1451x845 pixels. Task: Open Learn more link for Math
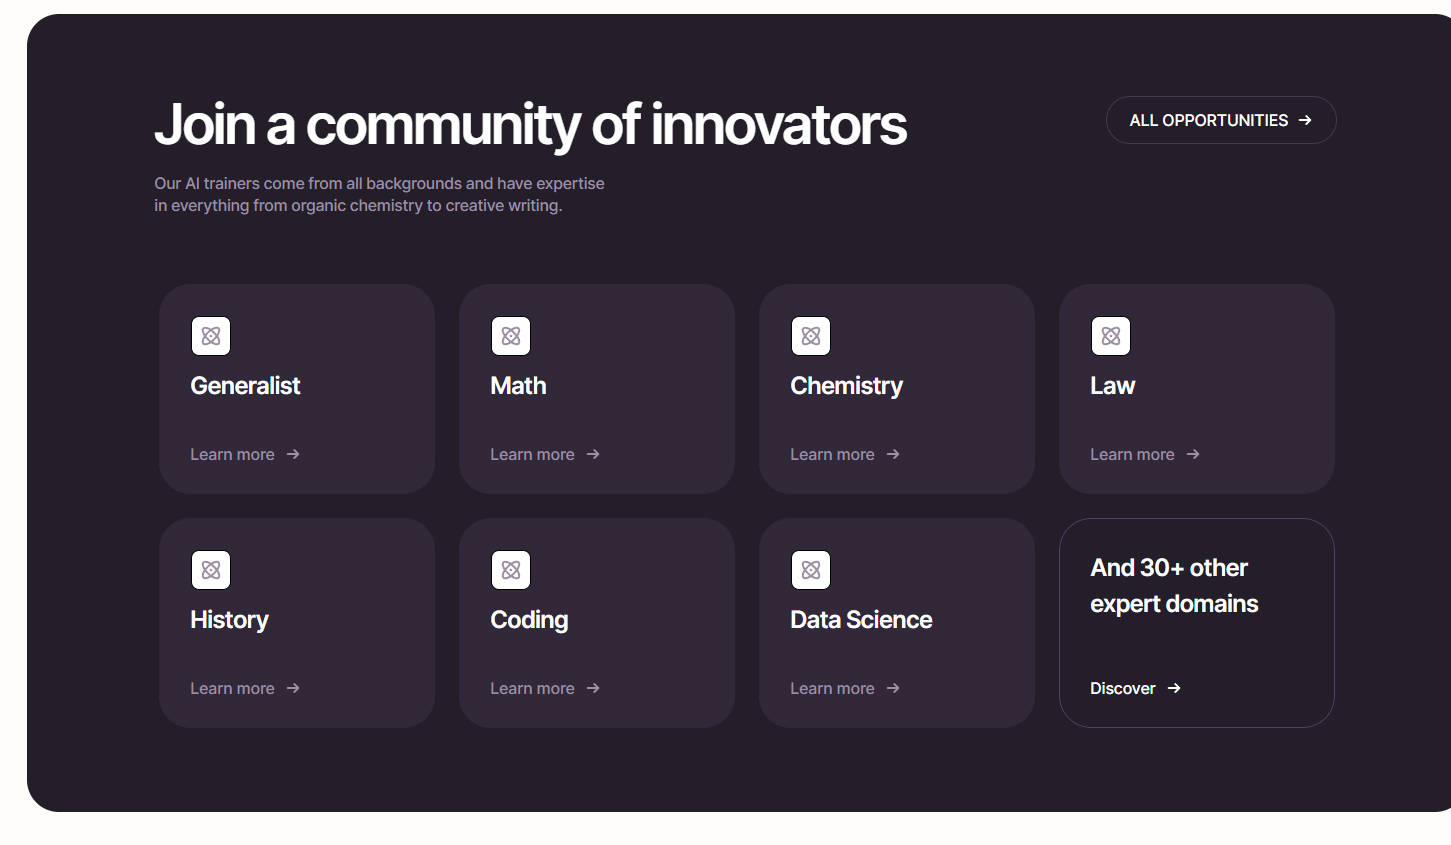point(545,454)
